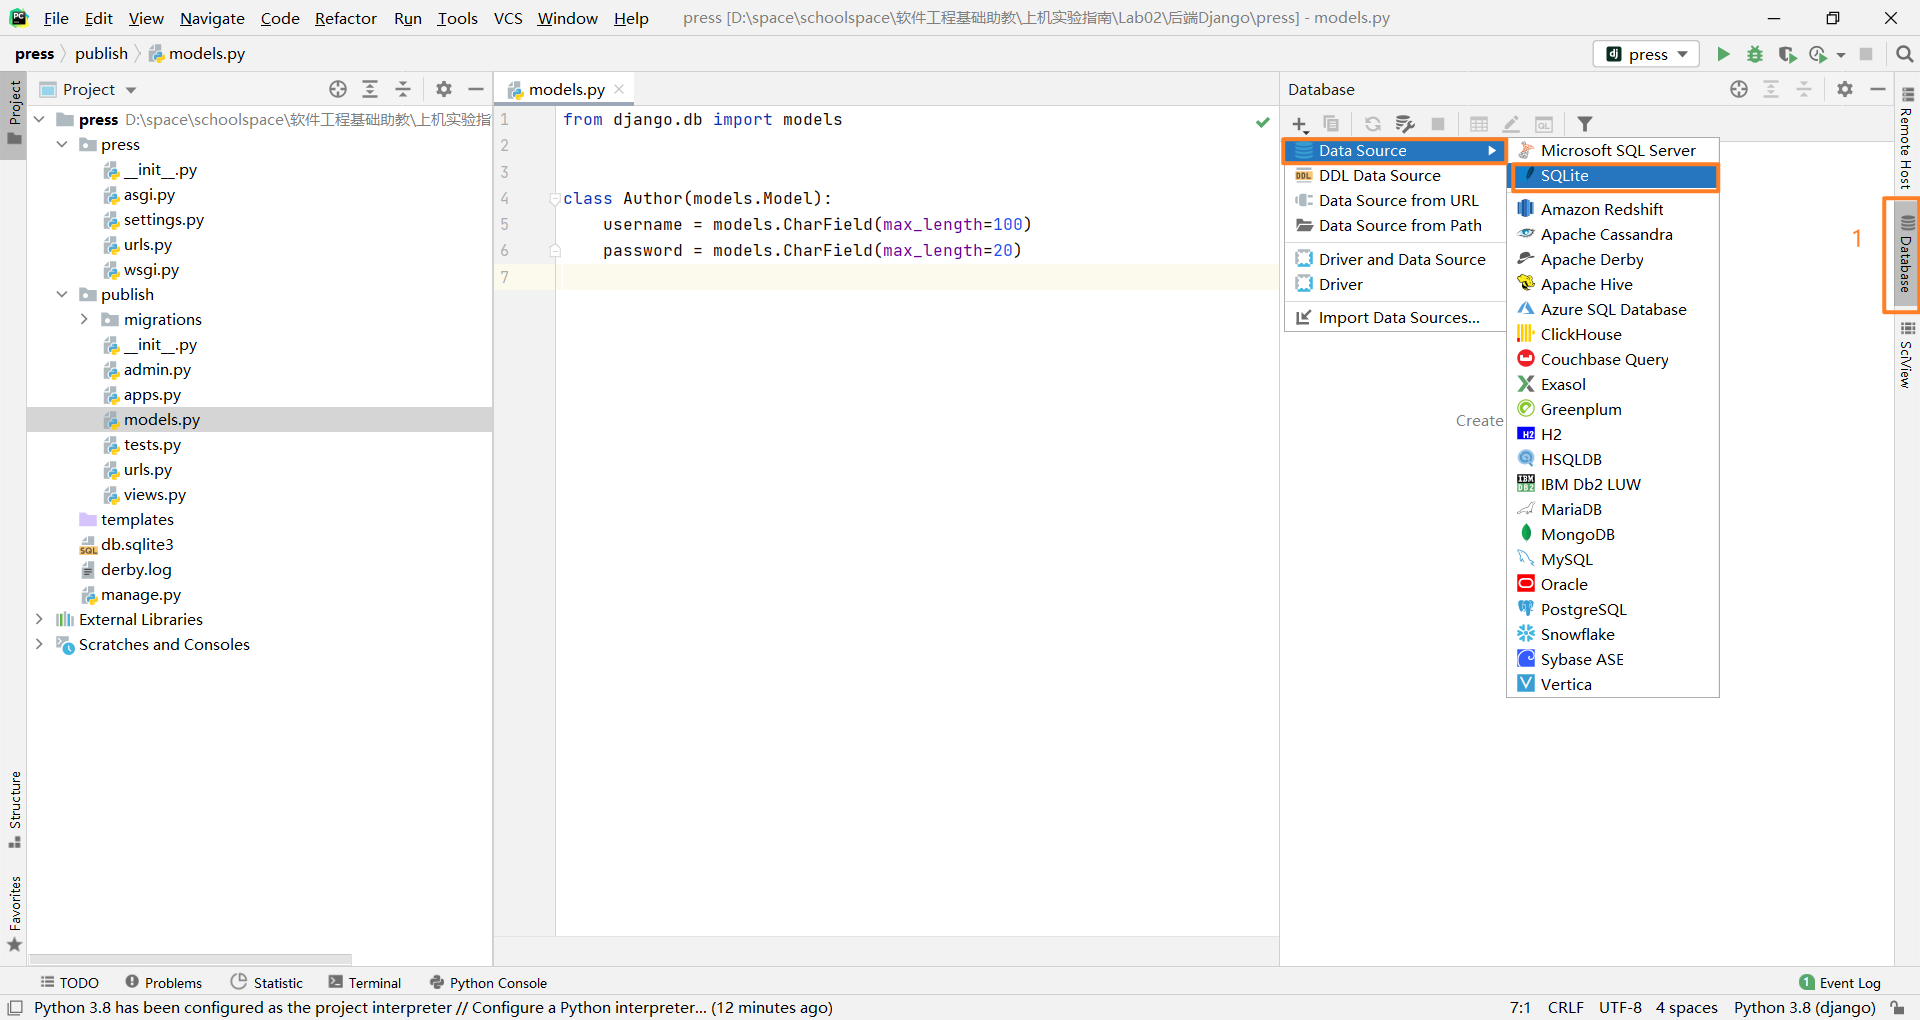Viewport: 1920px width, 1020px height.
Task: Click the UTF-8 encoding indicator
Action: (1620, 1007)
